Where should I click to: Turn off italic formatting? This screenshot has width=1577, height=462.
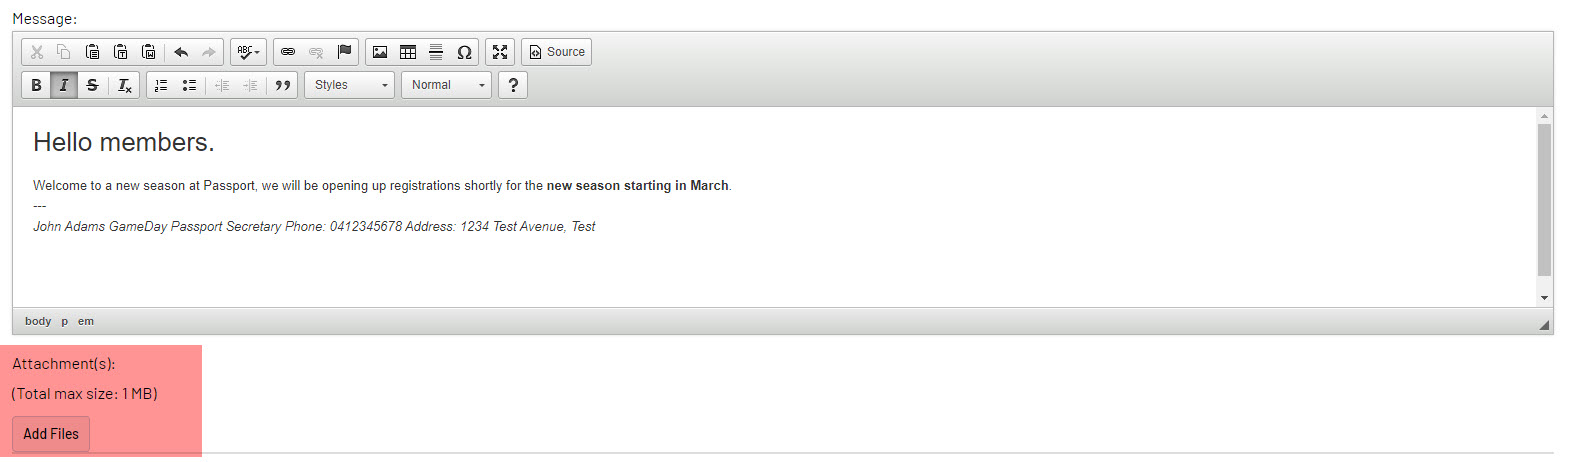pyautogui.click(x=64, y=85)
